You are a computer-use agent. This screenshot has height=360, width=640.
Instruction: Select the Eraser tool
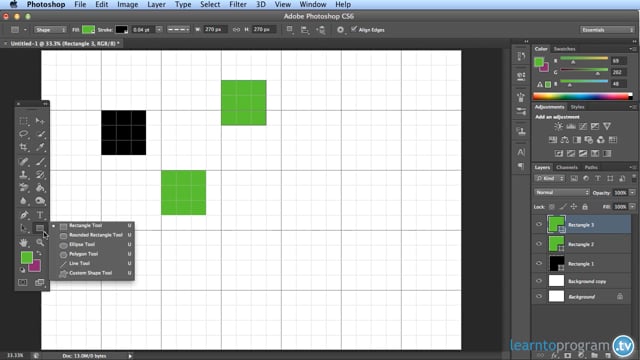pyautogui.click(x=23, y=188)
